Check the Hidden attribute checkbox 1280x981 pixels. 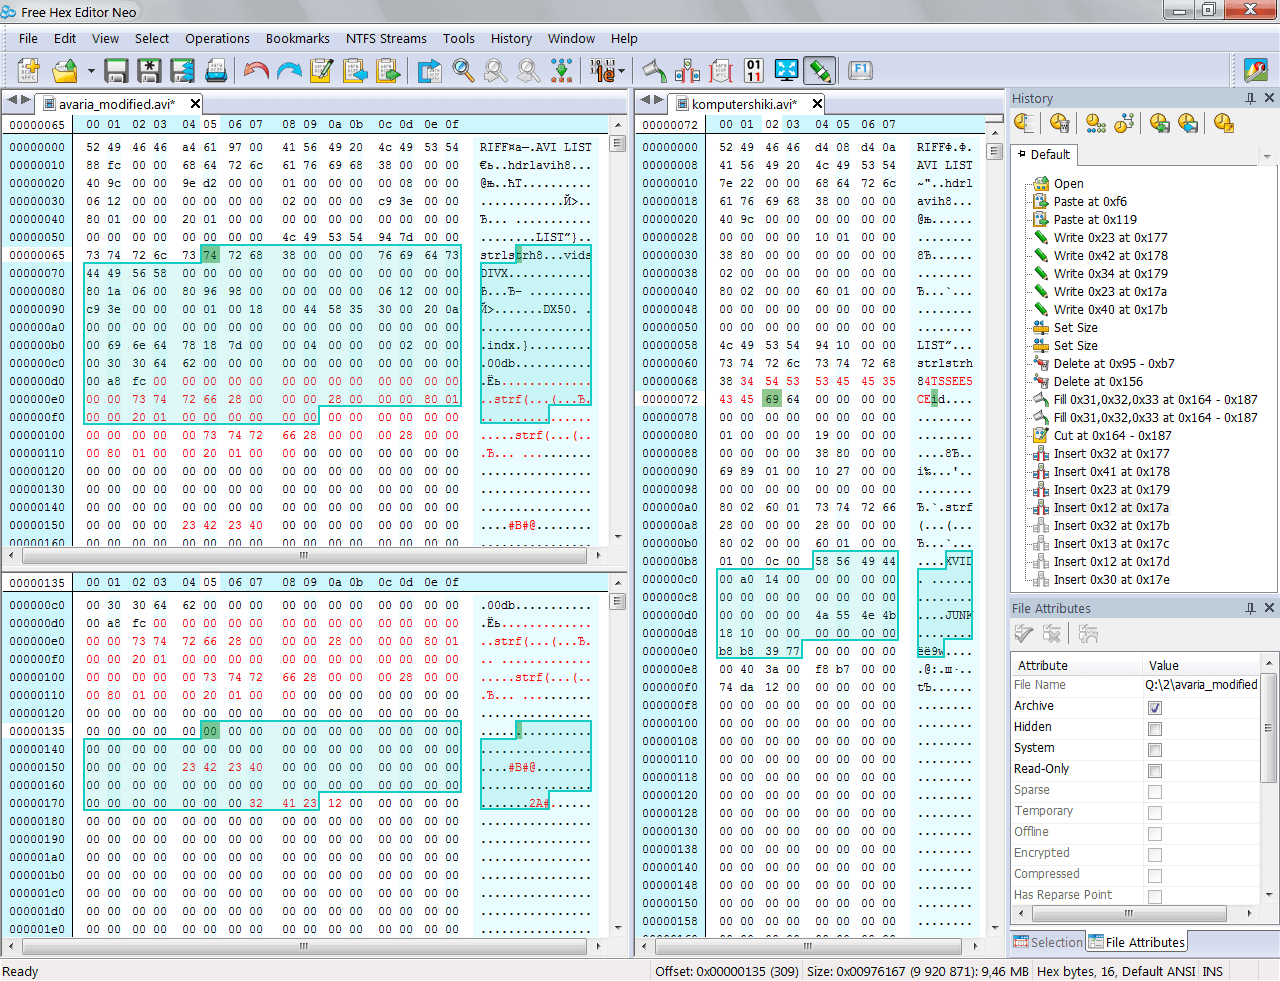coord(1155,729)
